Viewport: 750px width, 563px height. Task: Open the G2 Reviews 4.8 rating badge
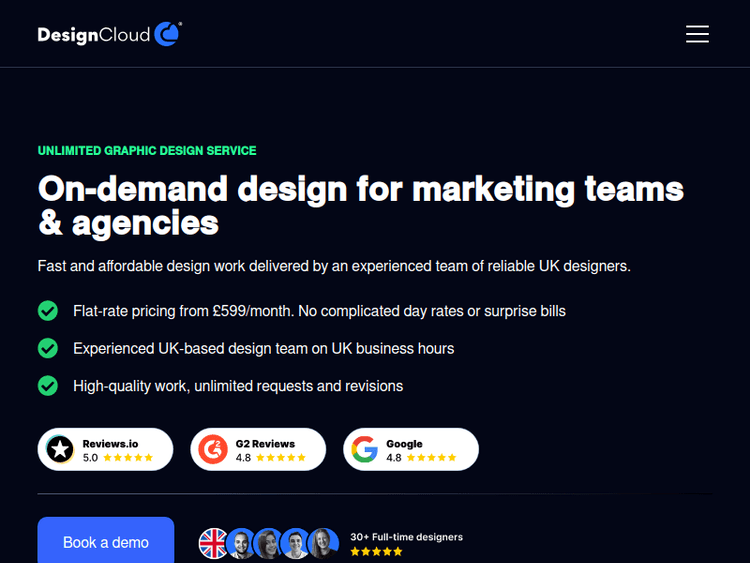coord(258,449)
